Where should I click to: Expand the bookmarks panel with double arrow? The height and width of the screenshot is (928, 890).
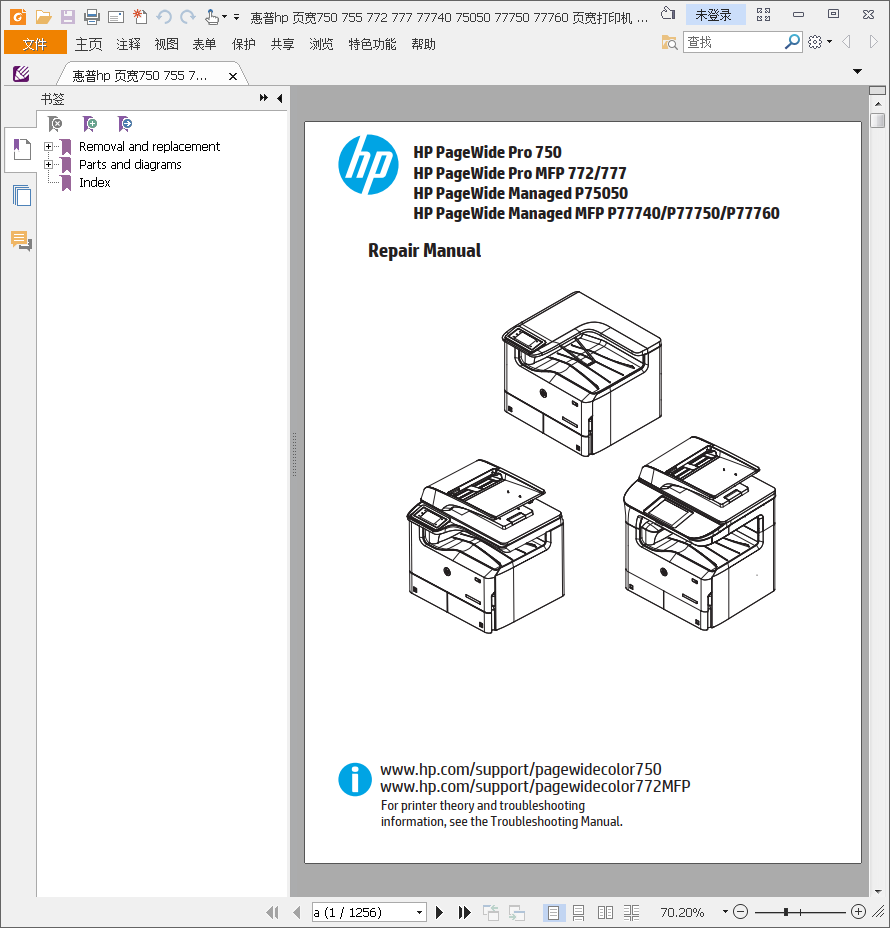click(x=263, y=98)
